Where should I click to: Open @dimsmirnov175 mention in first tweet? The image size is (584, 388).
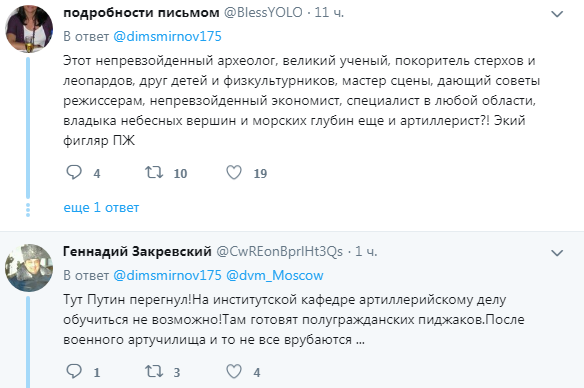pyautogui.click(x=167, y=36)
